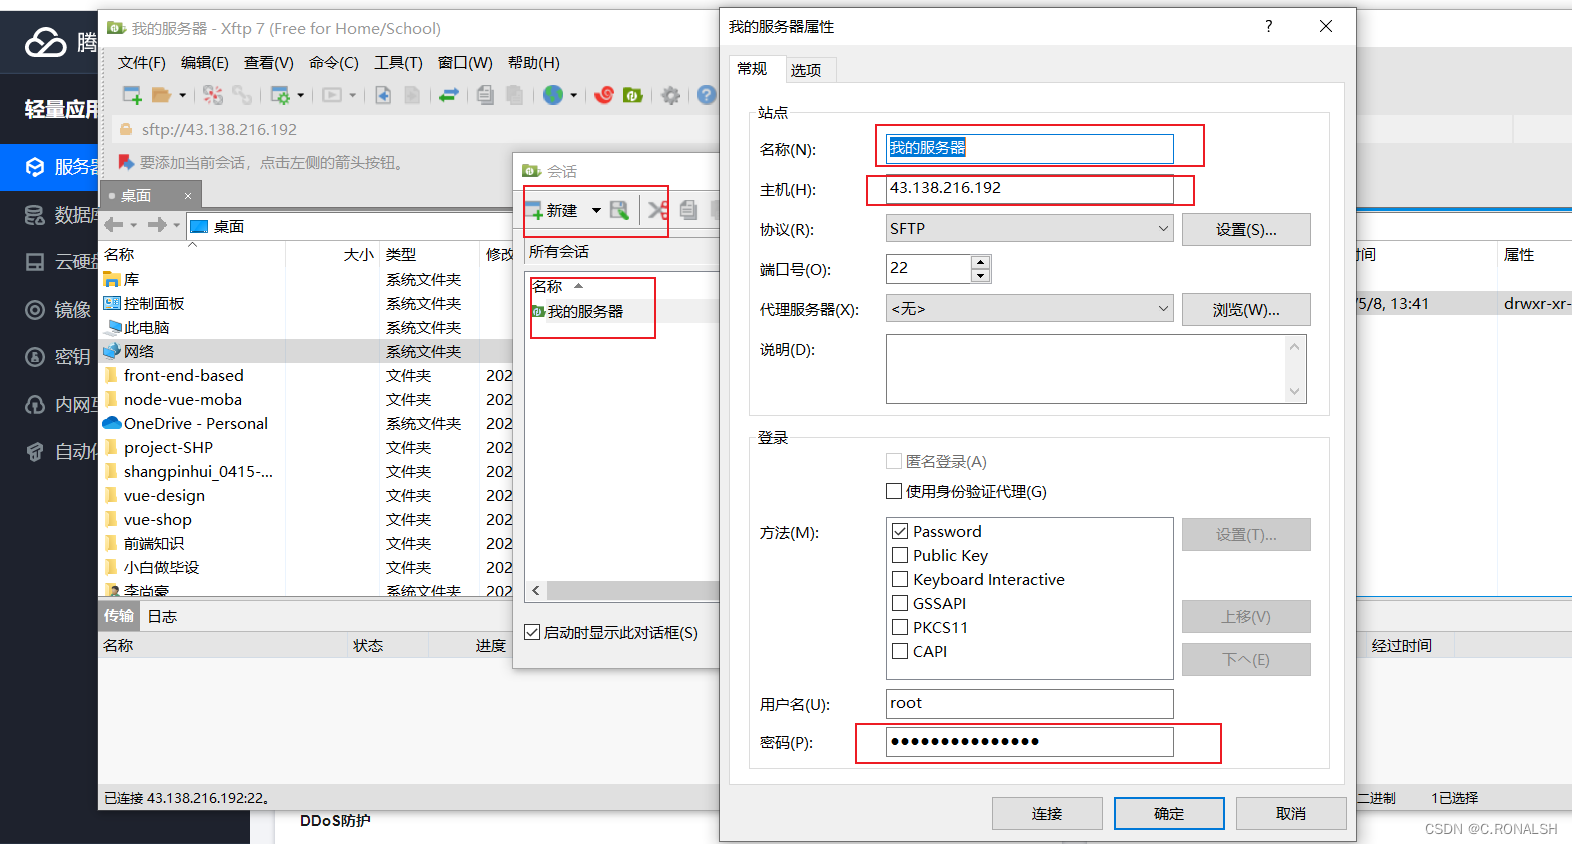Click the Tencent Cloud logo
Screen dimensions: 1572x844
46,42
